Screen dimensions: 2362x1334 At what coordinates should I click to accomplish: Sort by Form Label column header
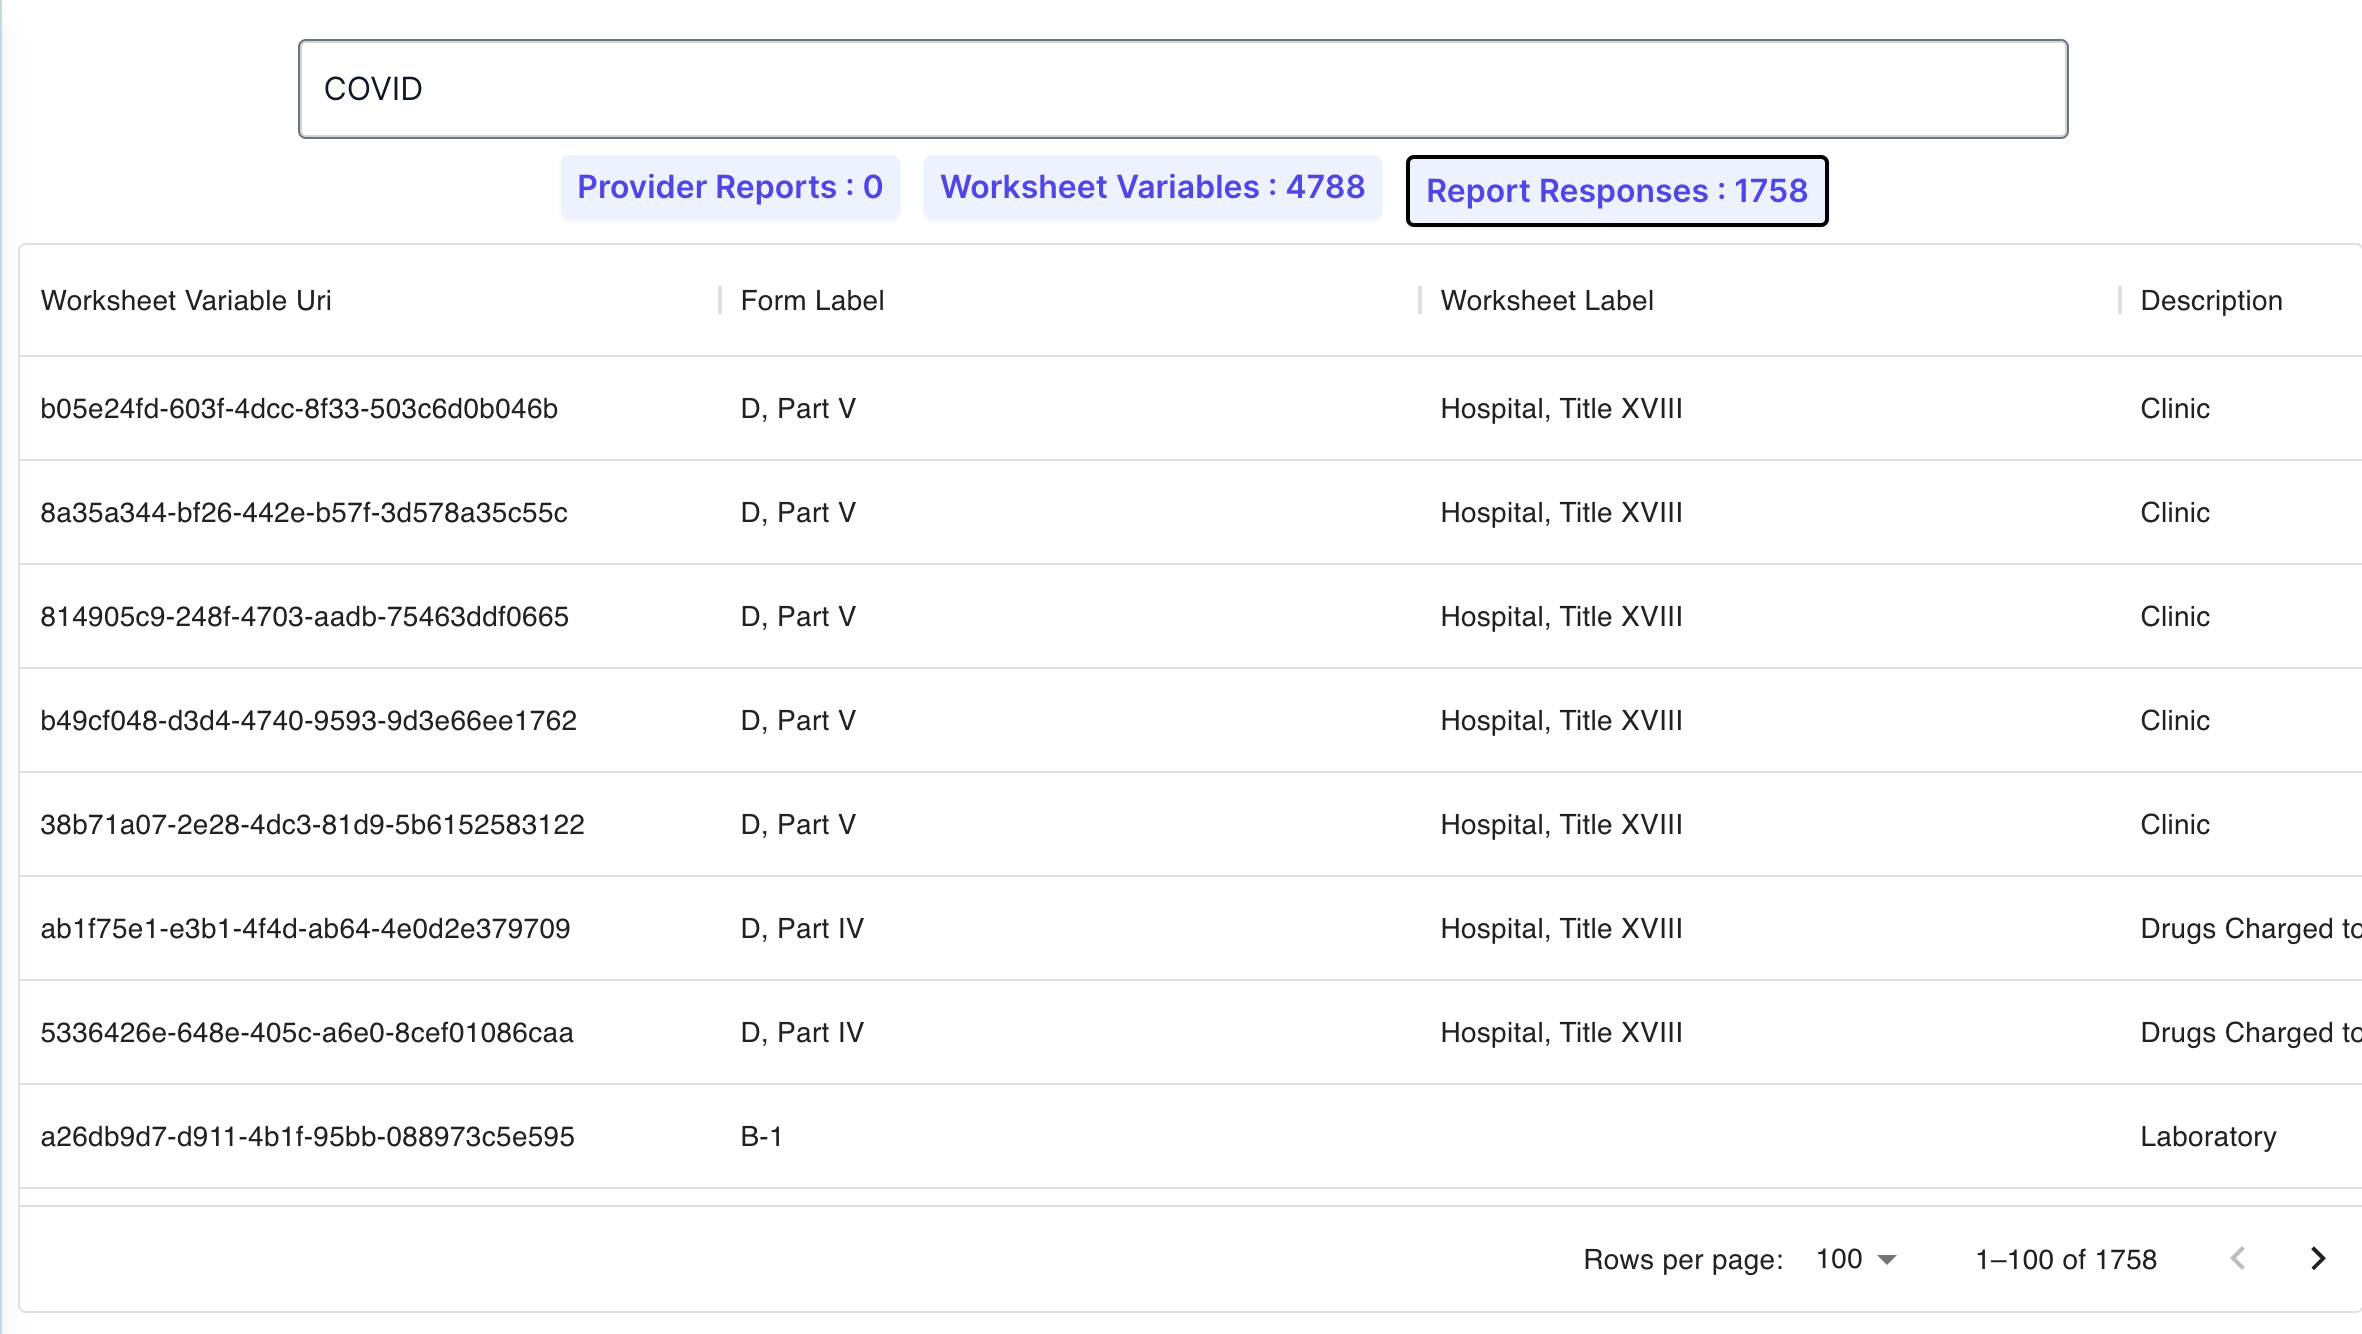click(812, 300)
